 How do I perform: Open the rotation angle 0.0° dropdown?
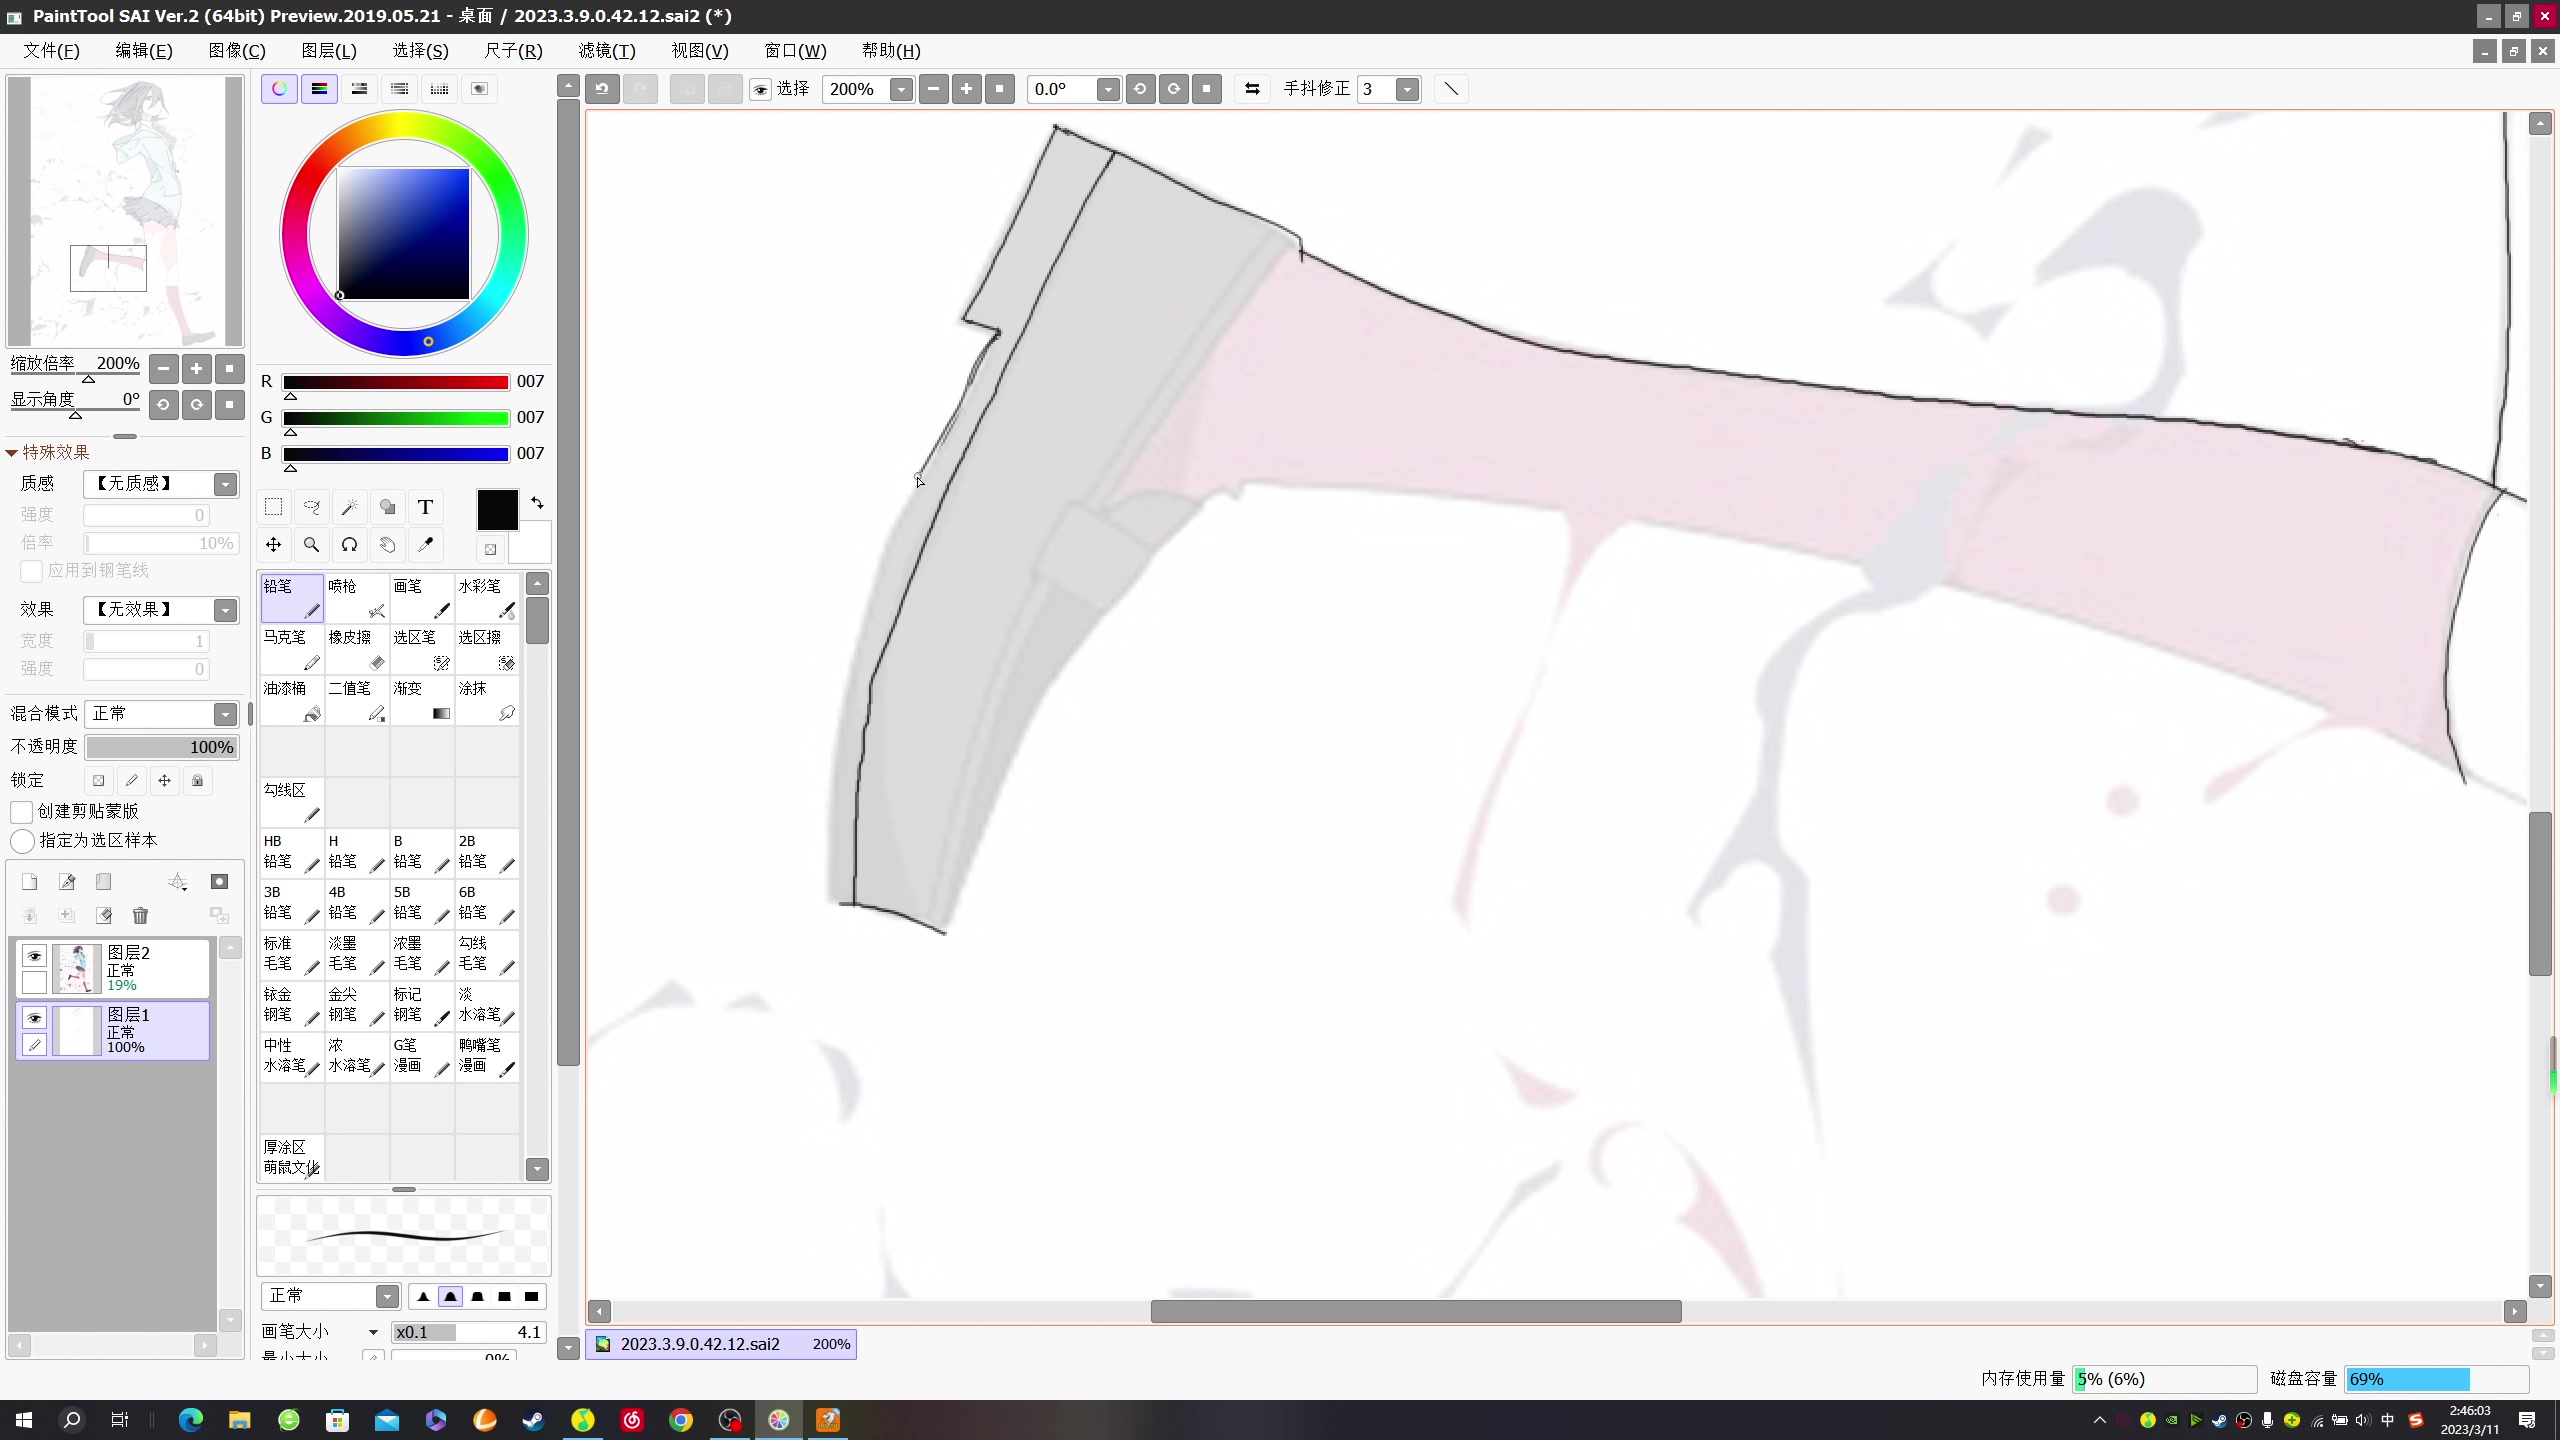[x=1107, y=89]
